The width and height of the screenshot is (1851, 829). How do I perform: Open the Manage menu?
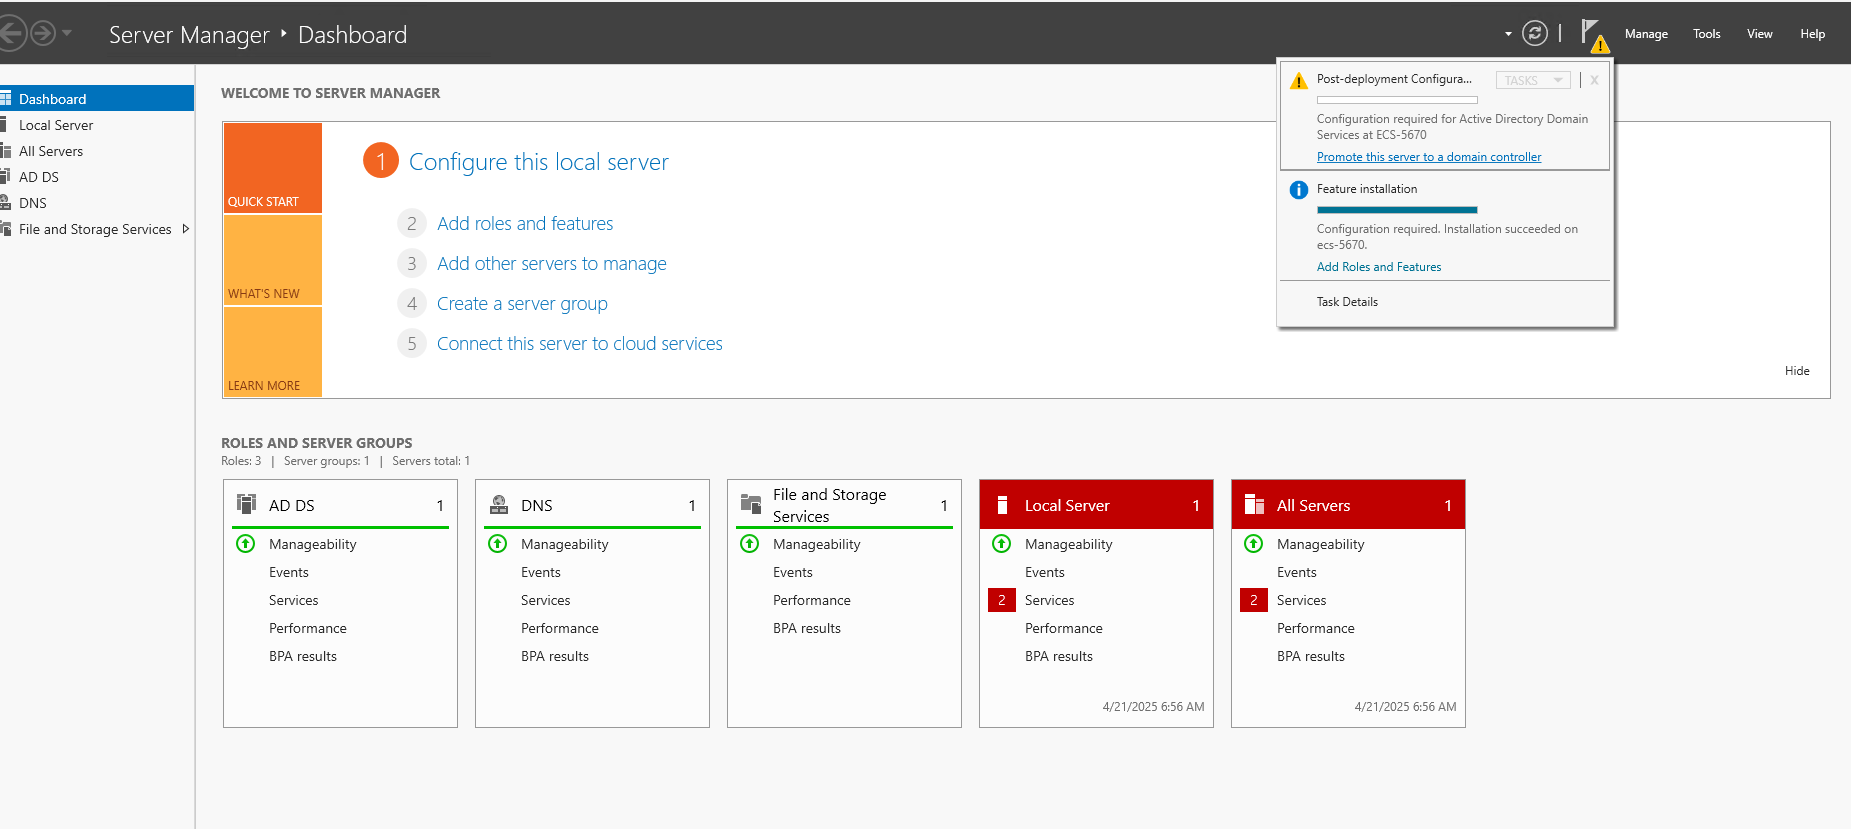point(1645,34)
